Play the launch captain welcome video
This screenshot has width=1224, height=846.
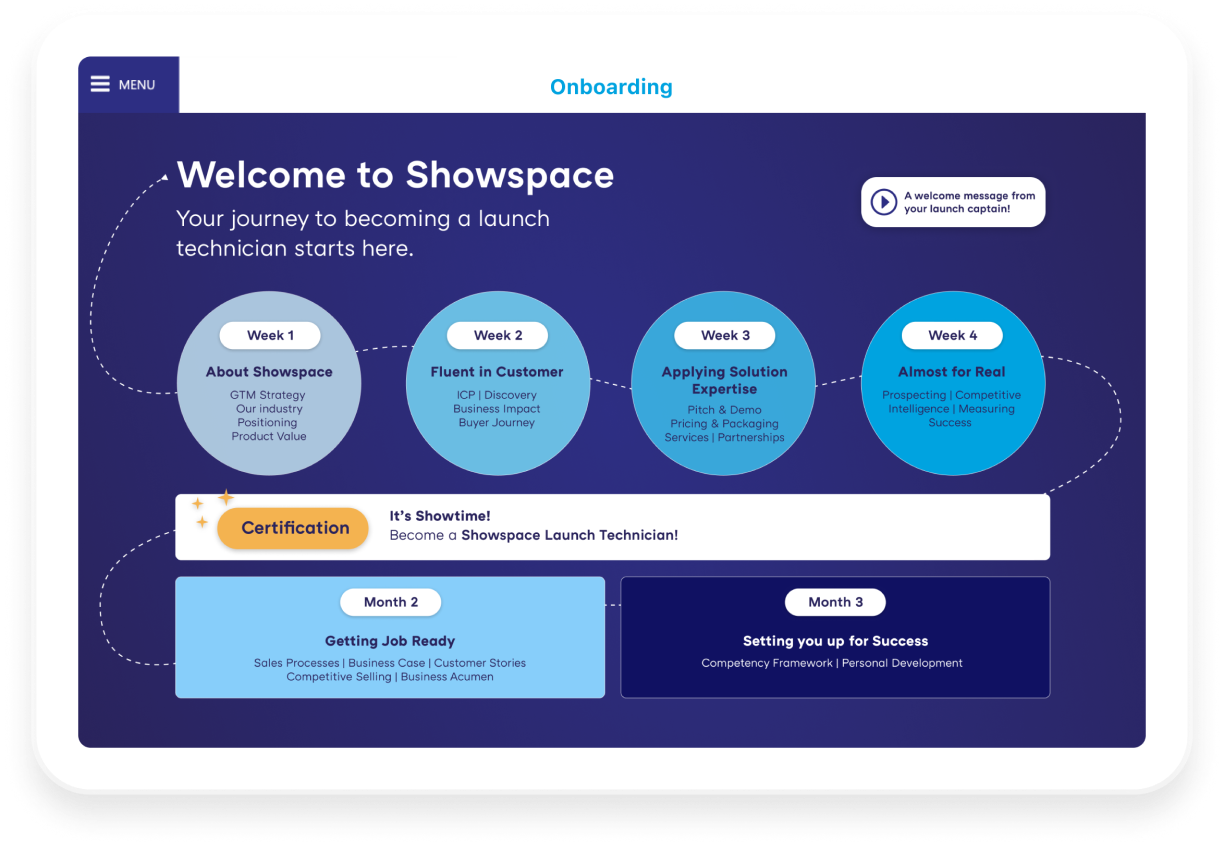point(952,202)
